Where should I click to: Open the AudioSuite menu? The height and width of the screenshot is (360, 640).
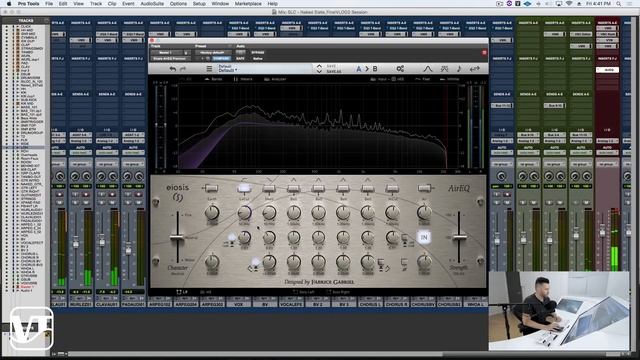coord(152,4)
